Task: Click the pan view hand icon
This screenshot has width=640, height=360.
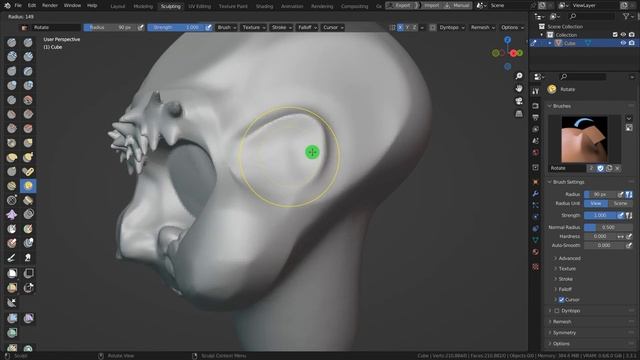Action: [x=519, y=89]
